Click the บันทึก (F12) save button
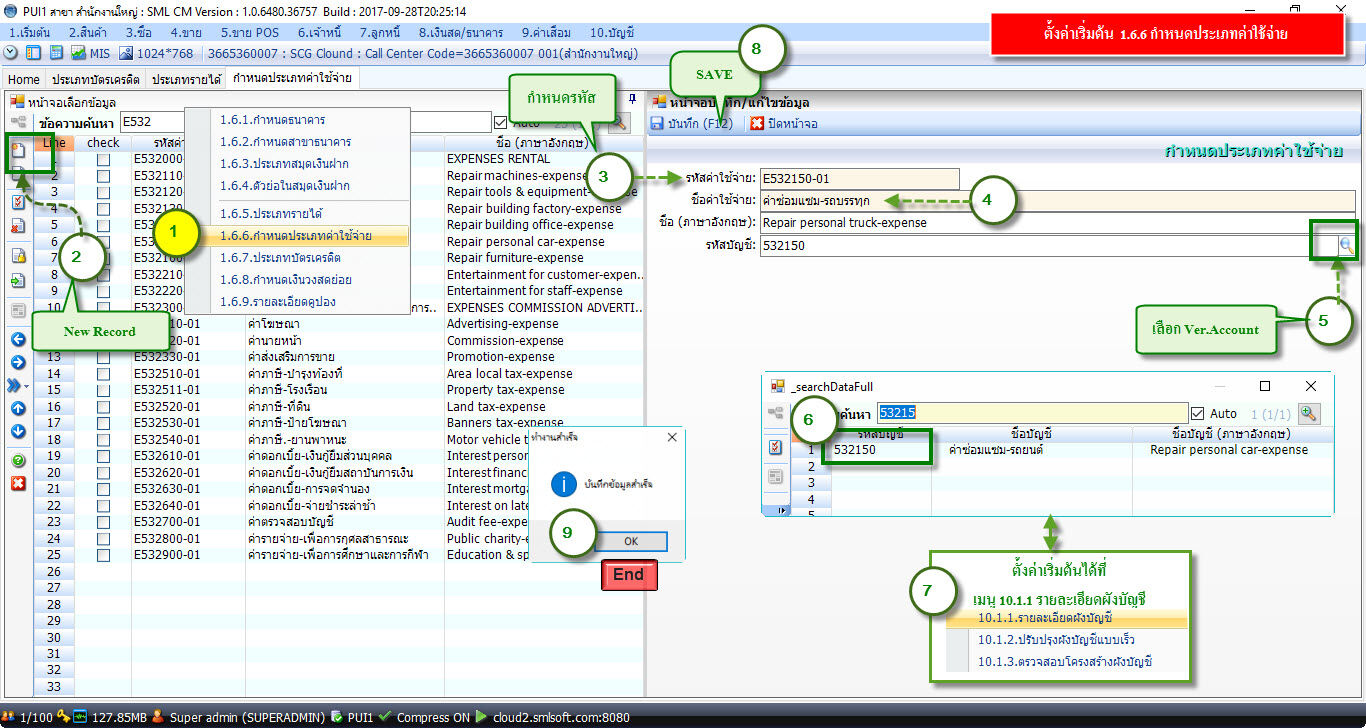Image resolution: width=1366 pixels, height=728 pixels. 692,123
